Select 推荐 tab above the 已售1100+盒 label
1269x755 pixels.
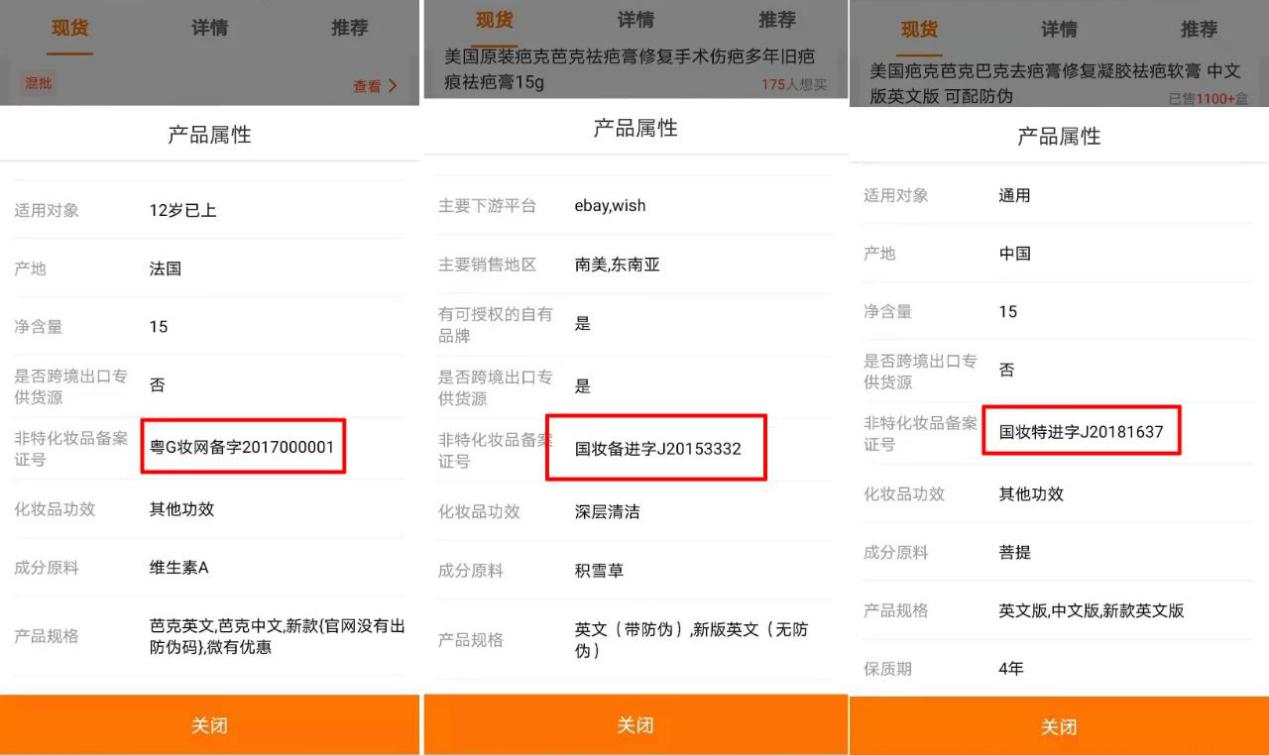[x=1199, y=29]
